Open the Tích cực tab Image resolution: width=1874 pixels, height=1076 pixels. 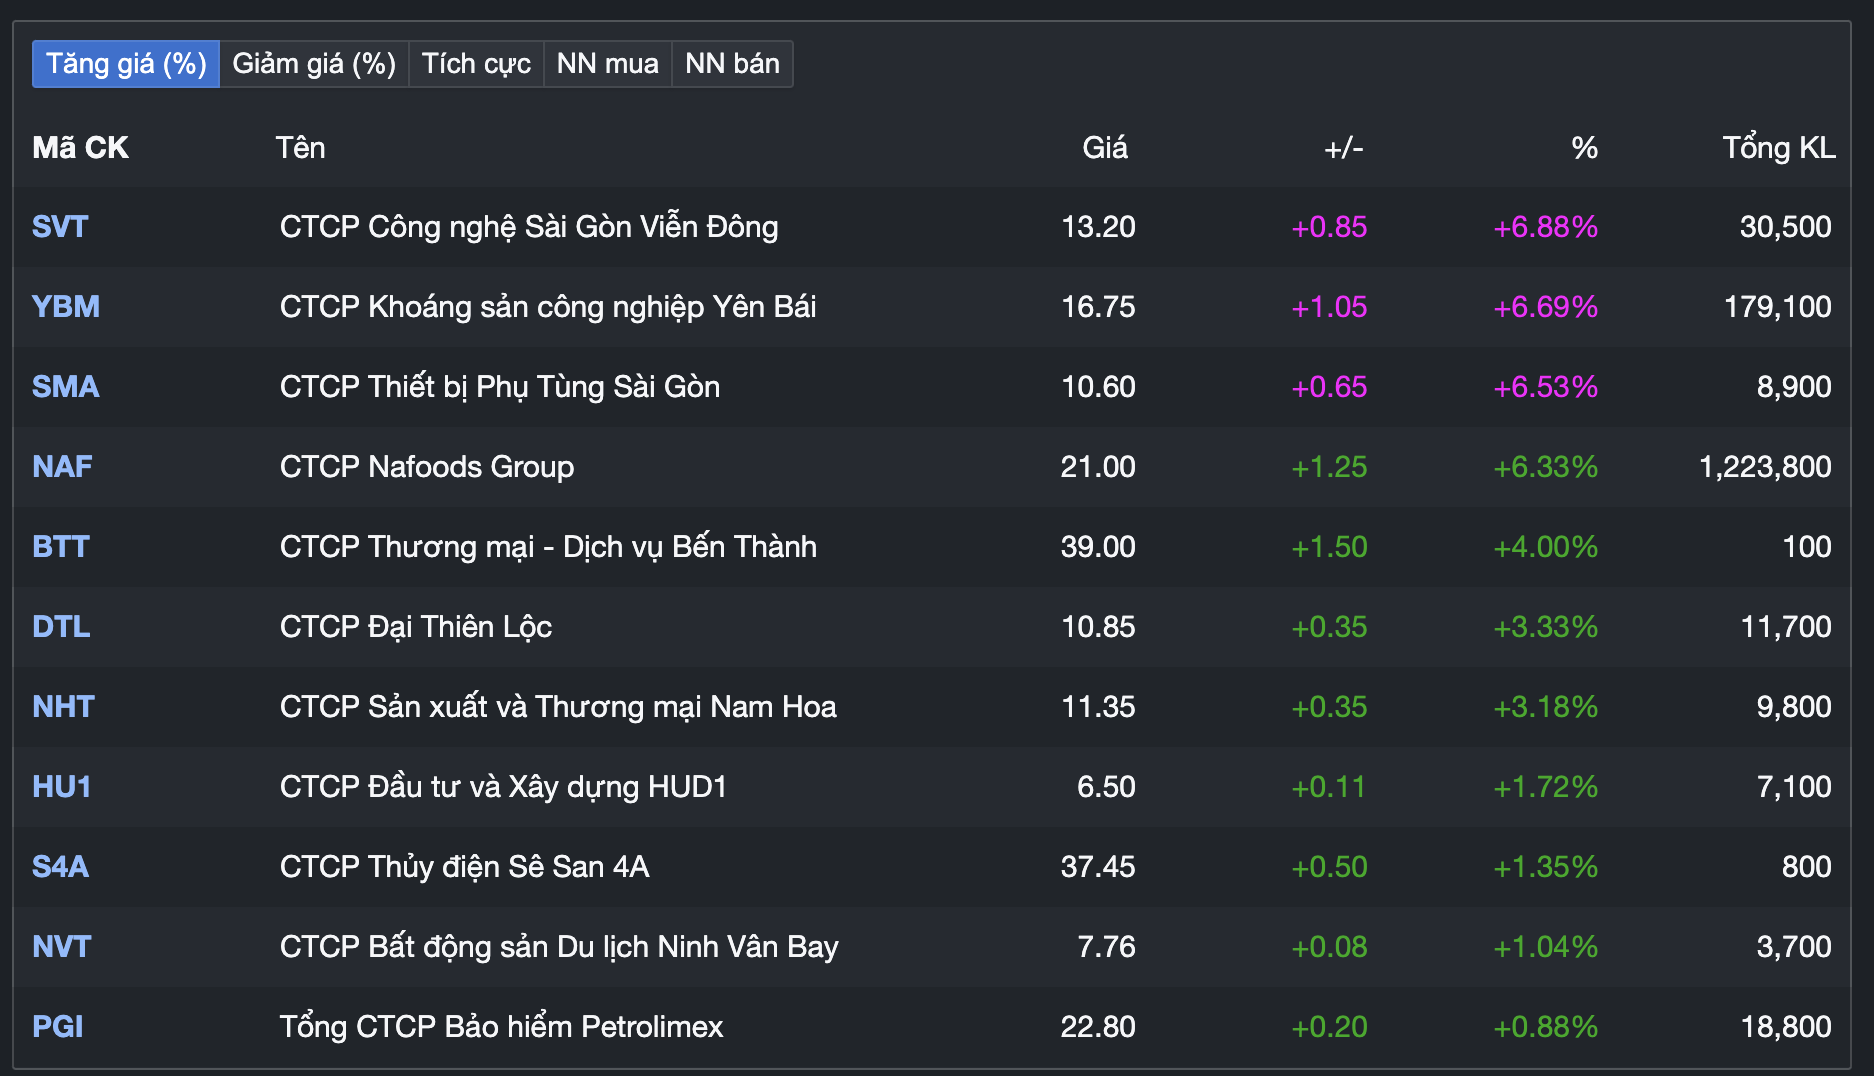tap(476, 63)
